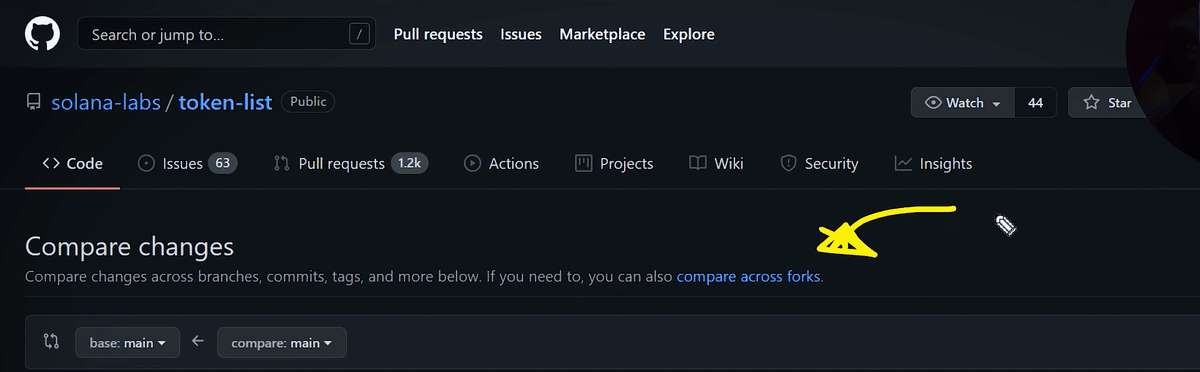1200x372 pixels.
Task: Focus the Search or jump to field
Action: pos(226,34)
